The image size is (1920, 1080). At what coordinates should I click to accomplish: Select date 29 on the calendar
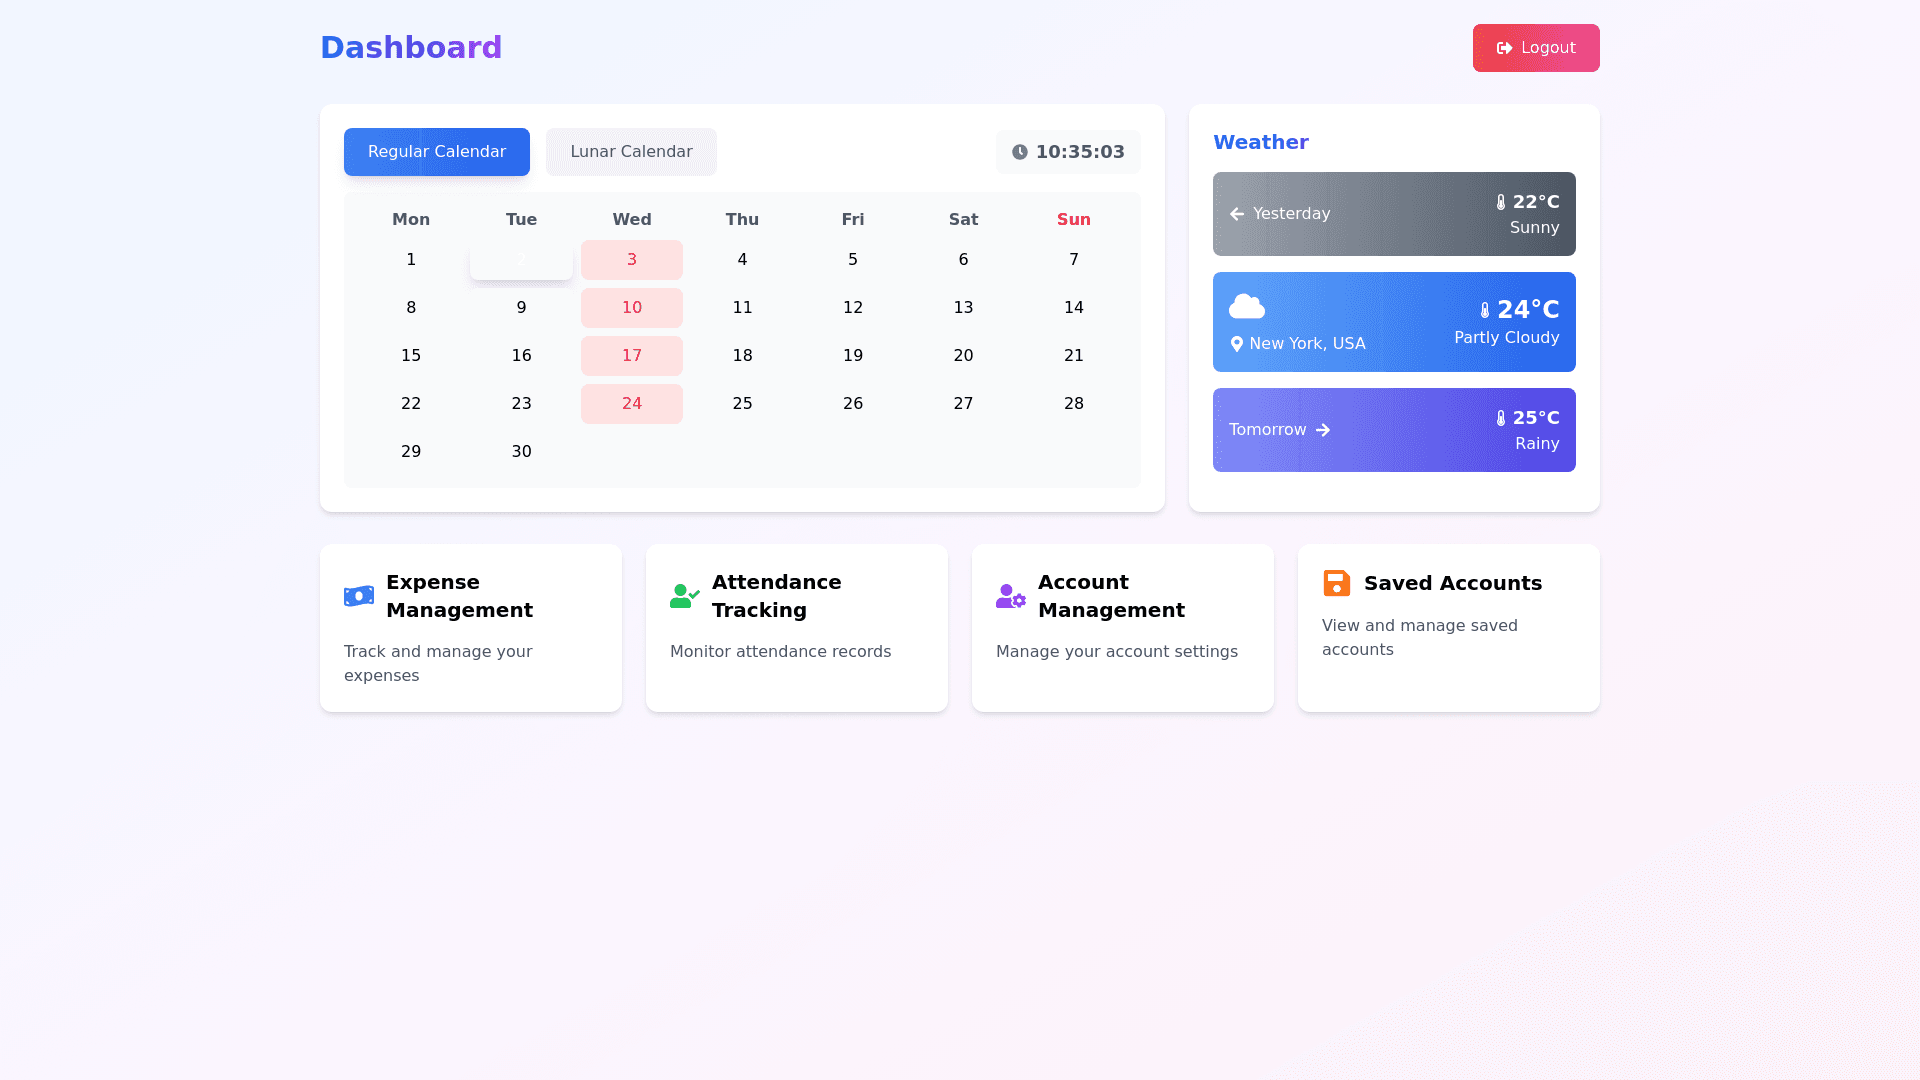[411, 451]
